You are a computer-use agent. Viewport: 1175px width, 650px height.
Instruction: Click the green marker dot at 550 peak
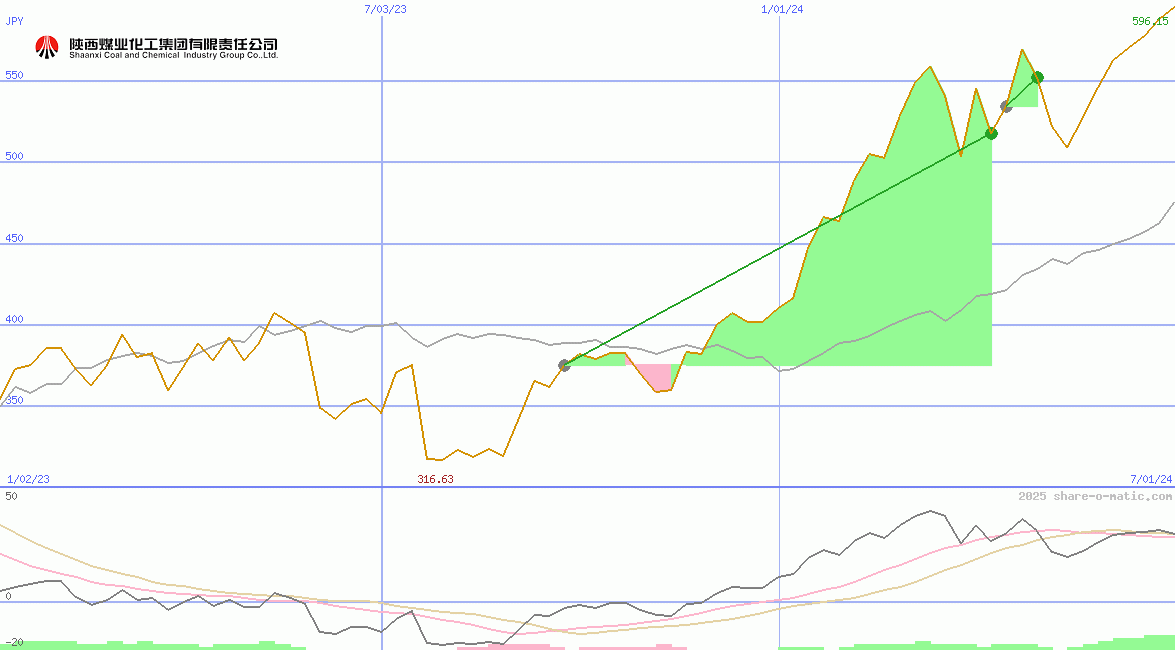click(x=1038, y=77)
